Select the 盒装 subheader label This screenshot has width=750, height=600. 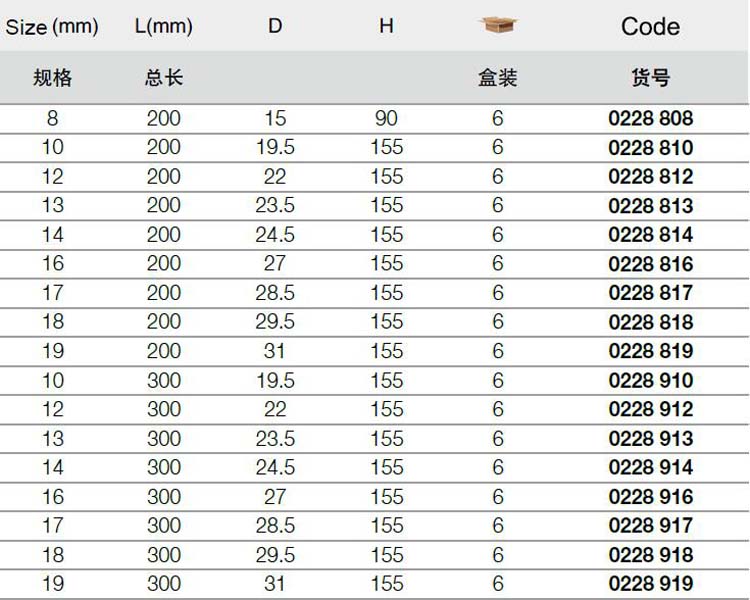coord(498,77)
